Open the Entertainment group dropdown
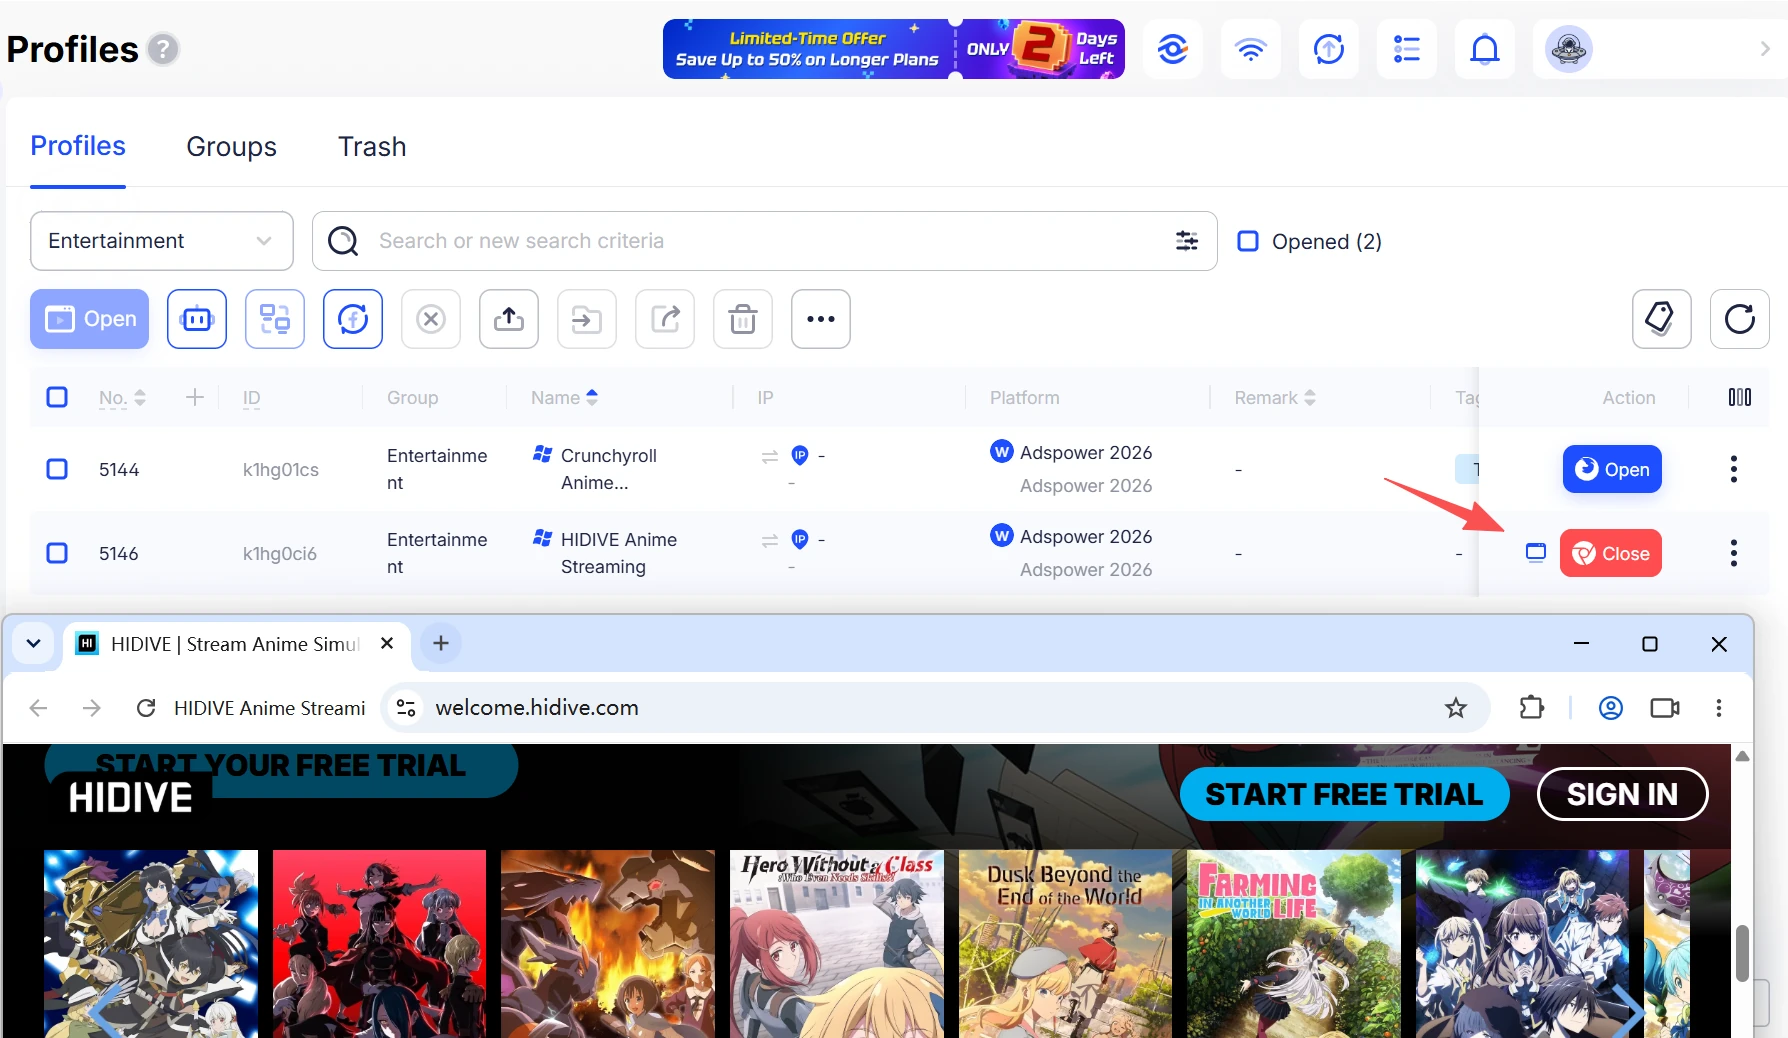This screenshot has width=1788, height=1038. point(162,241)
